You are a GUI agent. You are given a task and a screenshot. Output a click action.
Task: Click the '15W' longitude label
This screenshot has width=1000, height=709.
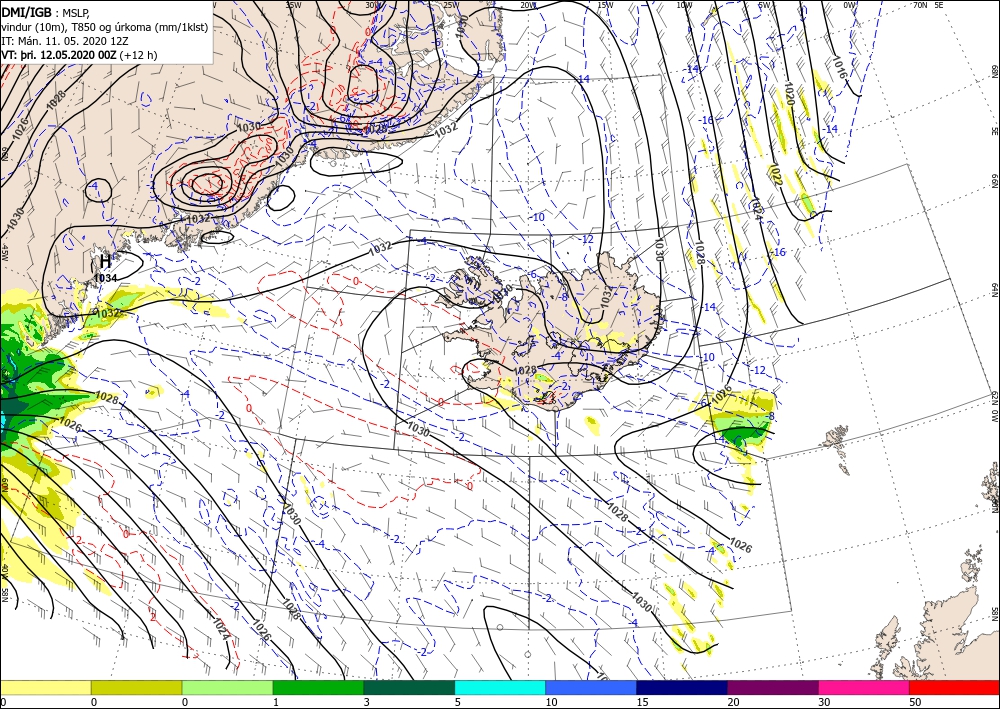click(x=605, y=5)
